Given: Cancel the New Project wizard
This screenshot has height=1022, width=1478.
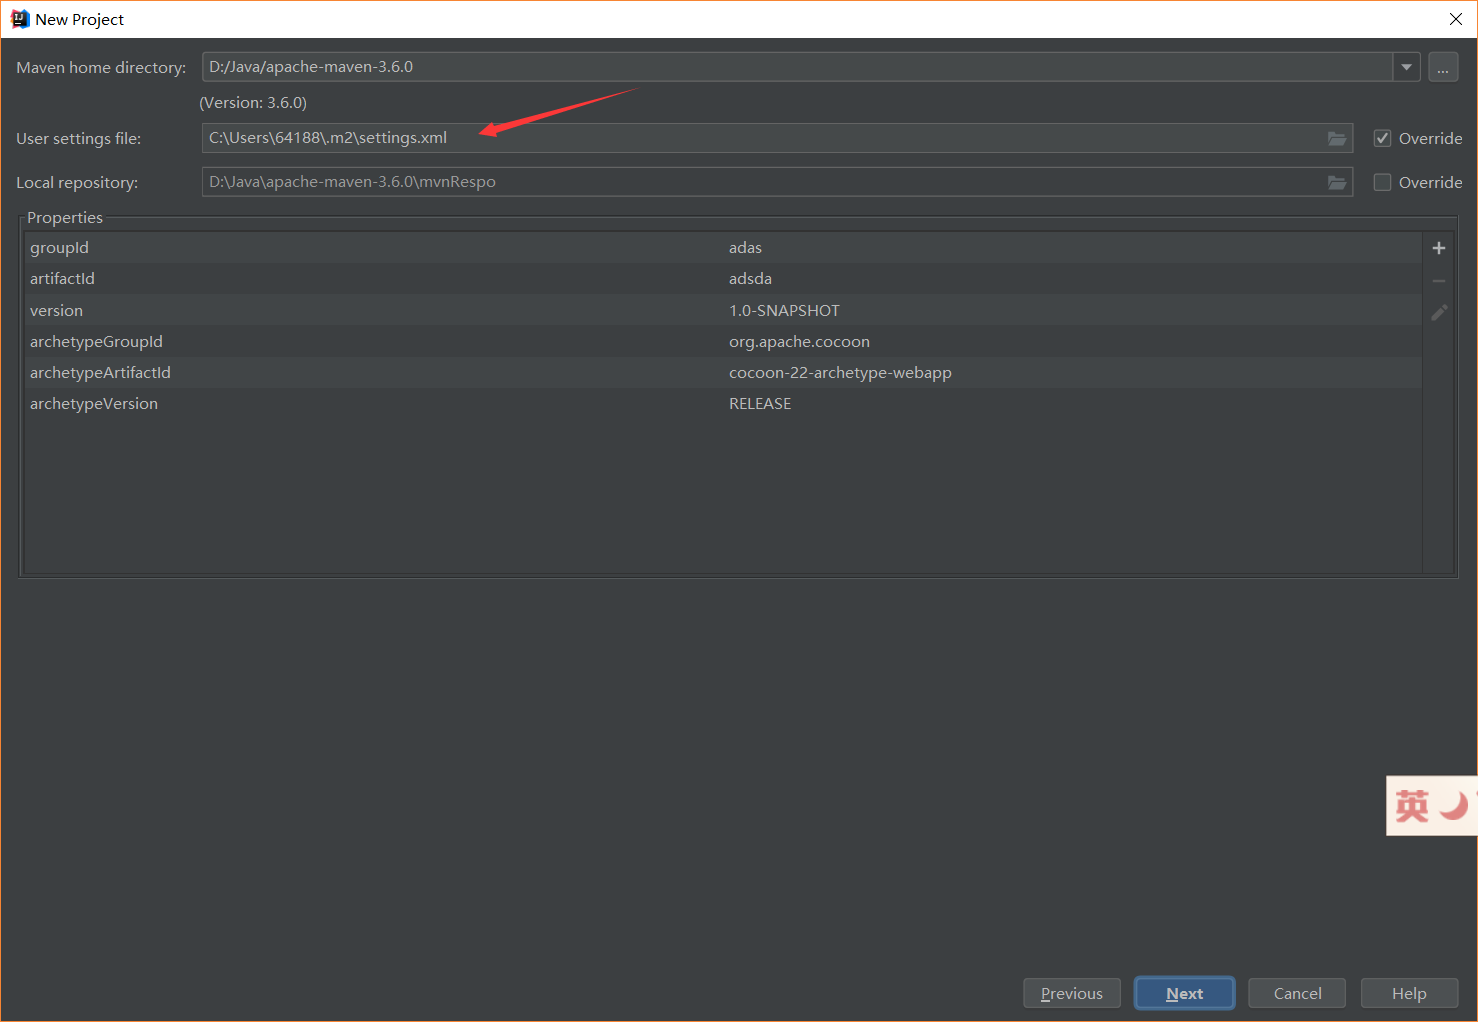Looking at the screenshot, I should pos(1297,993).
